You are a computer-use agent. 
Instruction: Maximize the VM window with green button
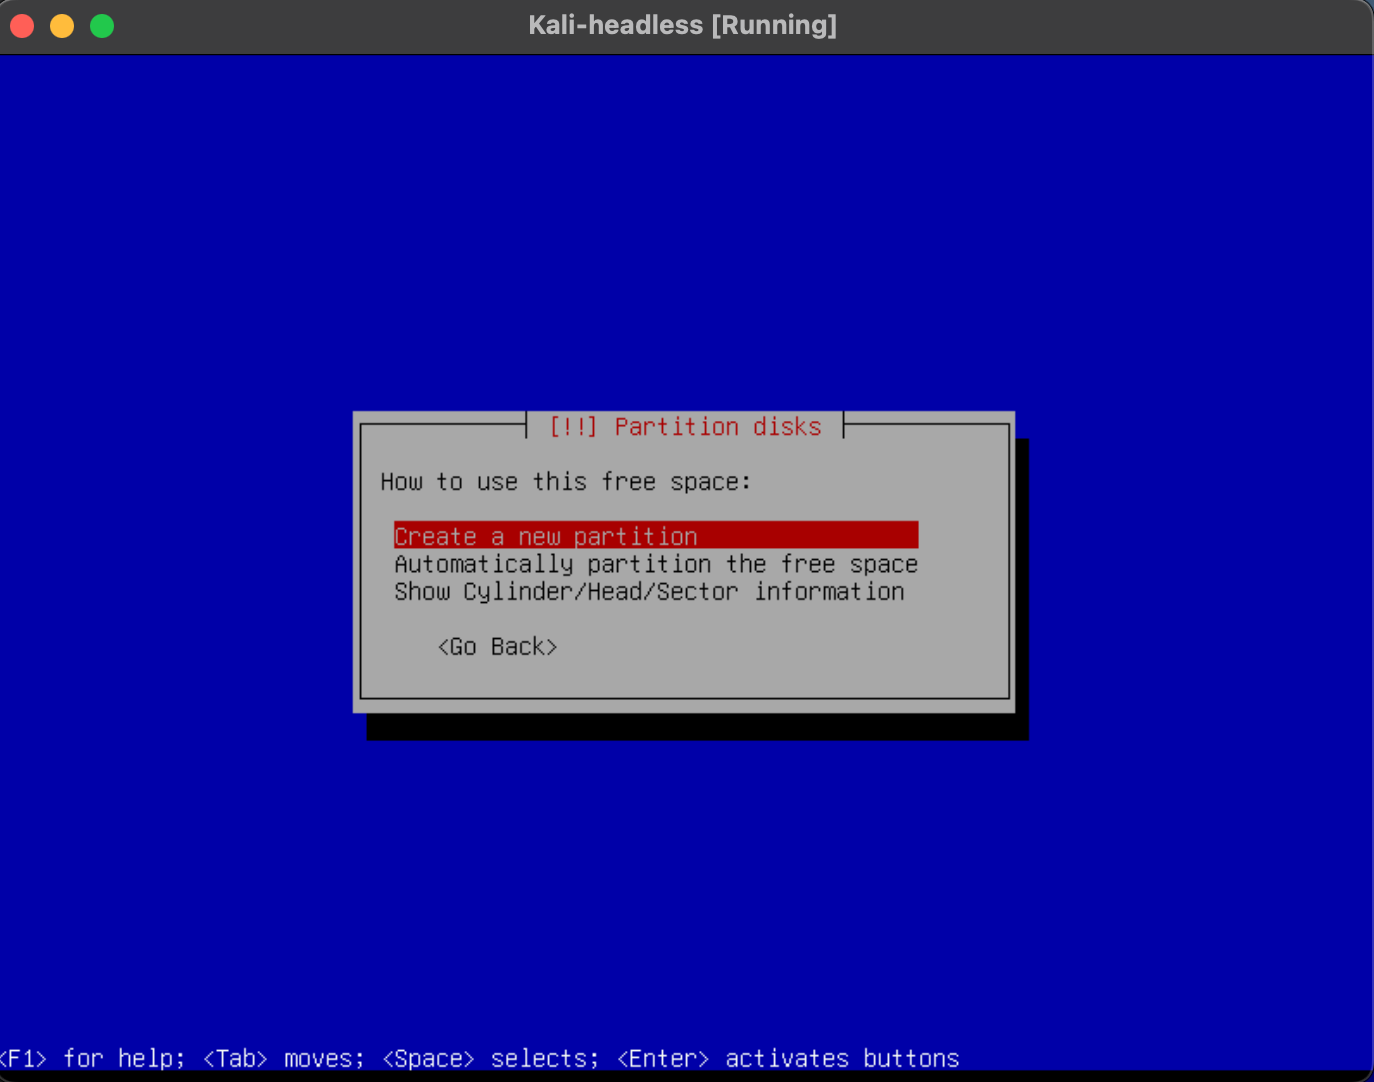coord(102,26)
